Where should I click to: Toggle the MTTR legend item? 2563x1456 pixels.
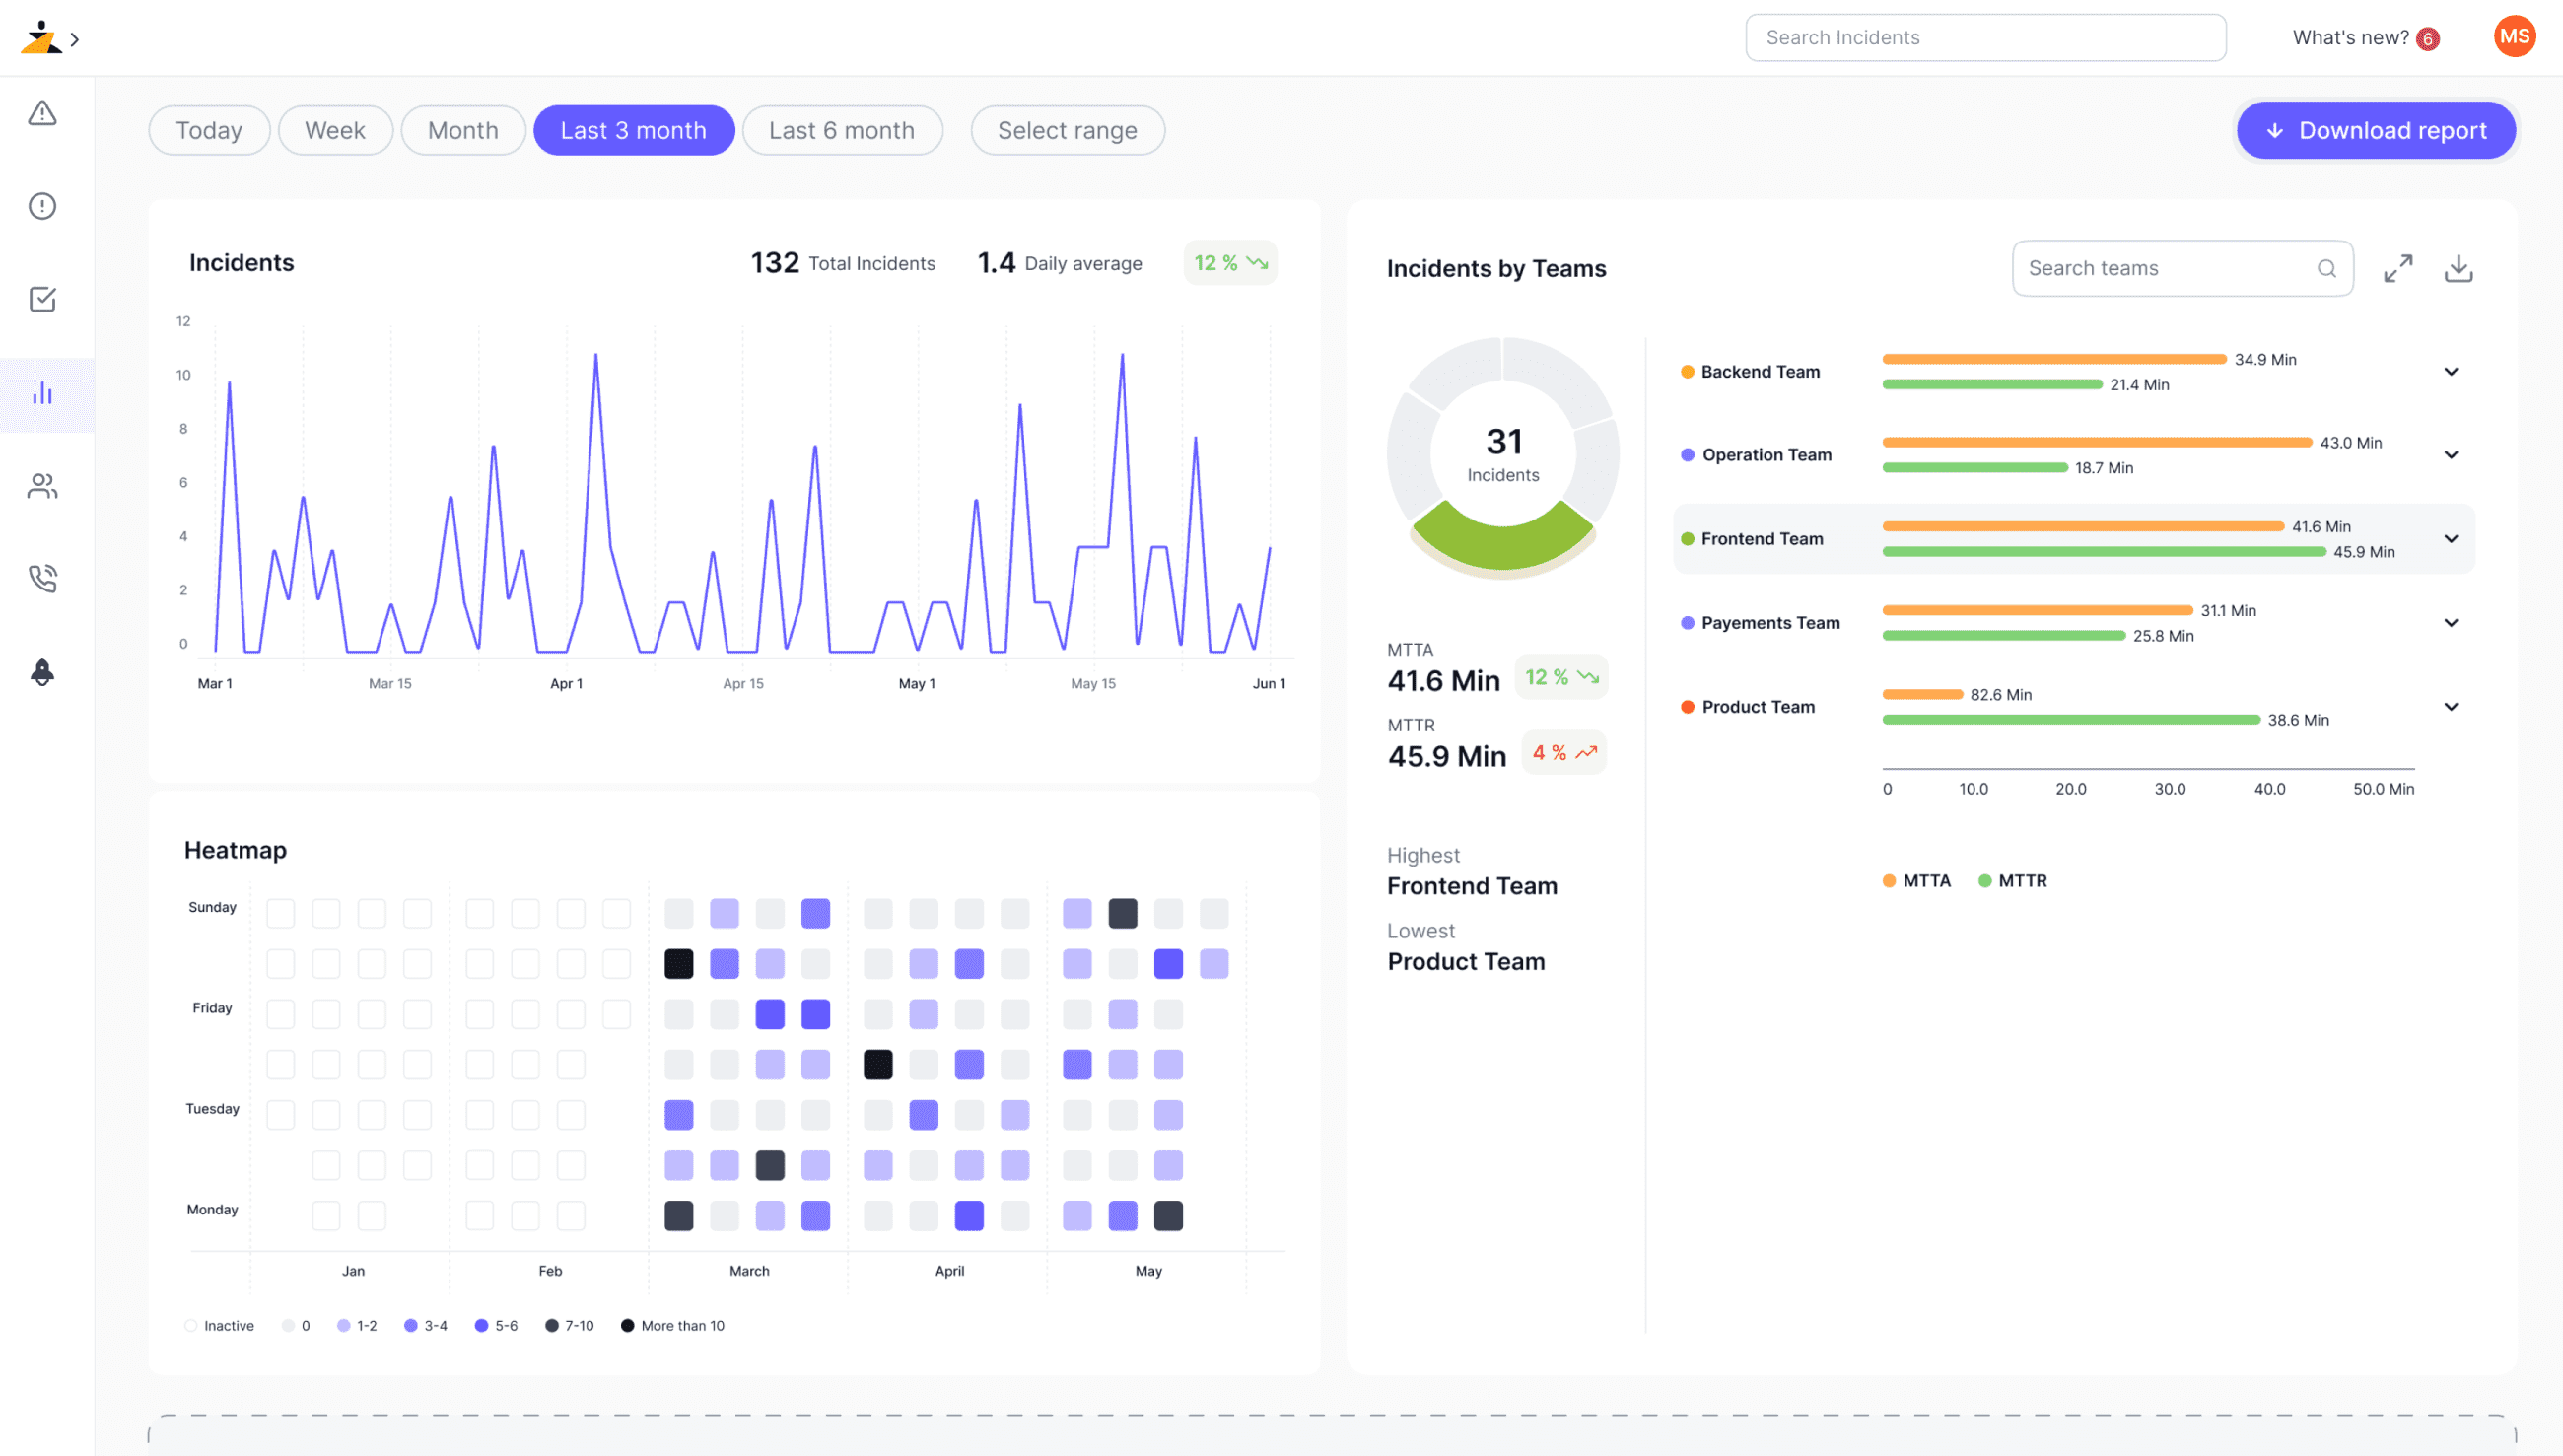2012,881
